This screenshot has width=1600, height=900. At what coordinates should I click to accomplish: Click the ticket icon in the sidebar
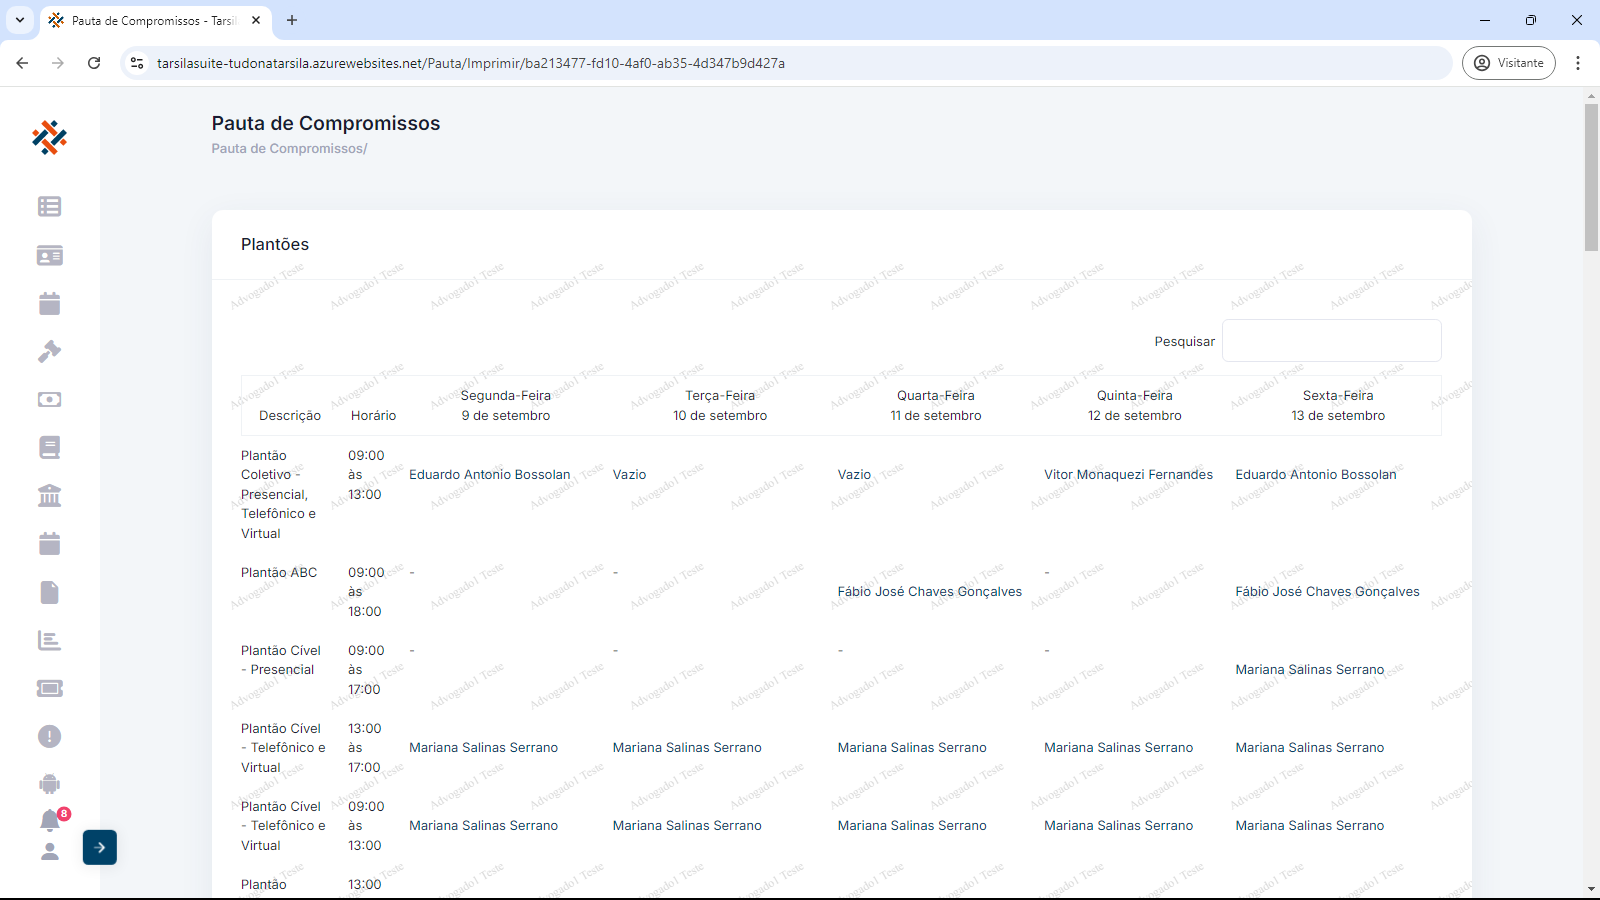tap(49, 688)
